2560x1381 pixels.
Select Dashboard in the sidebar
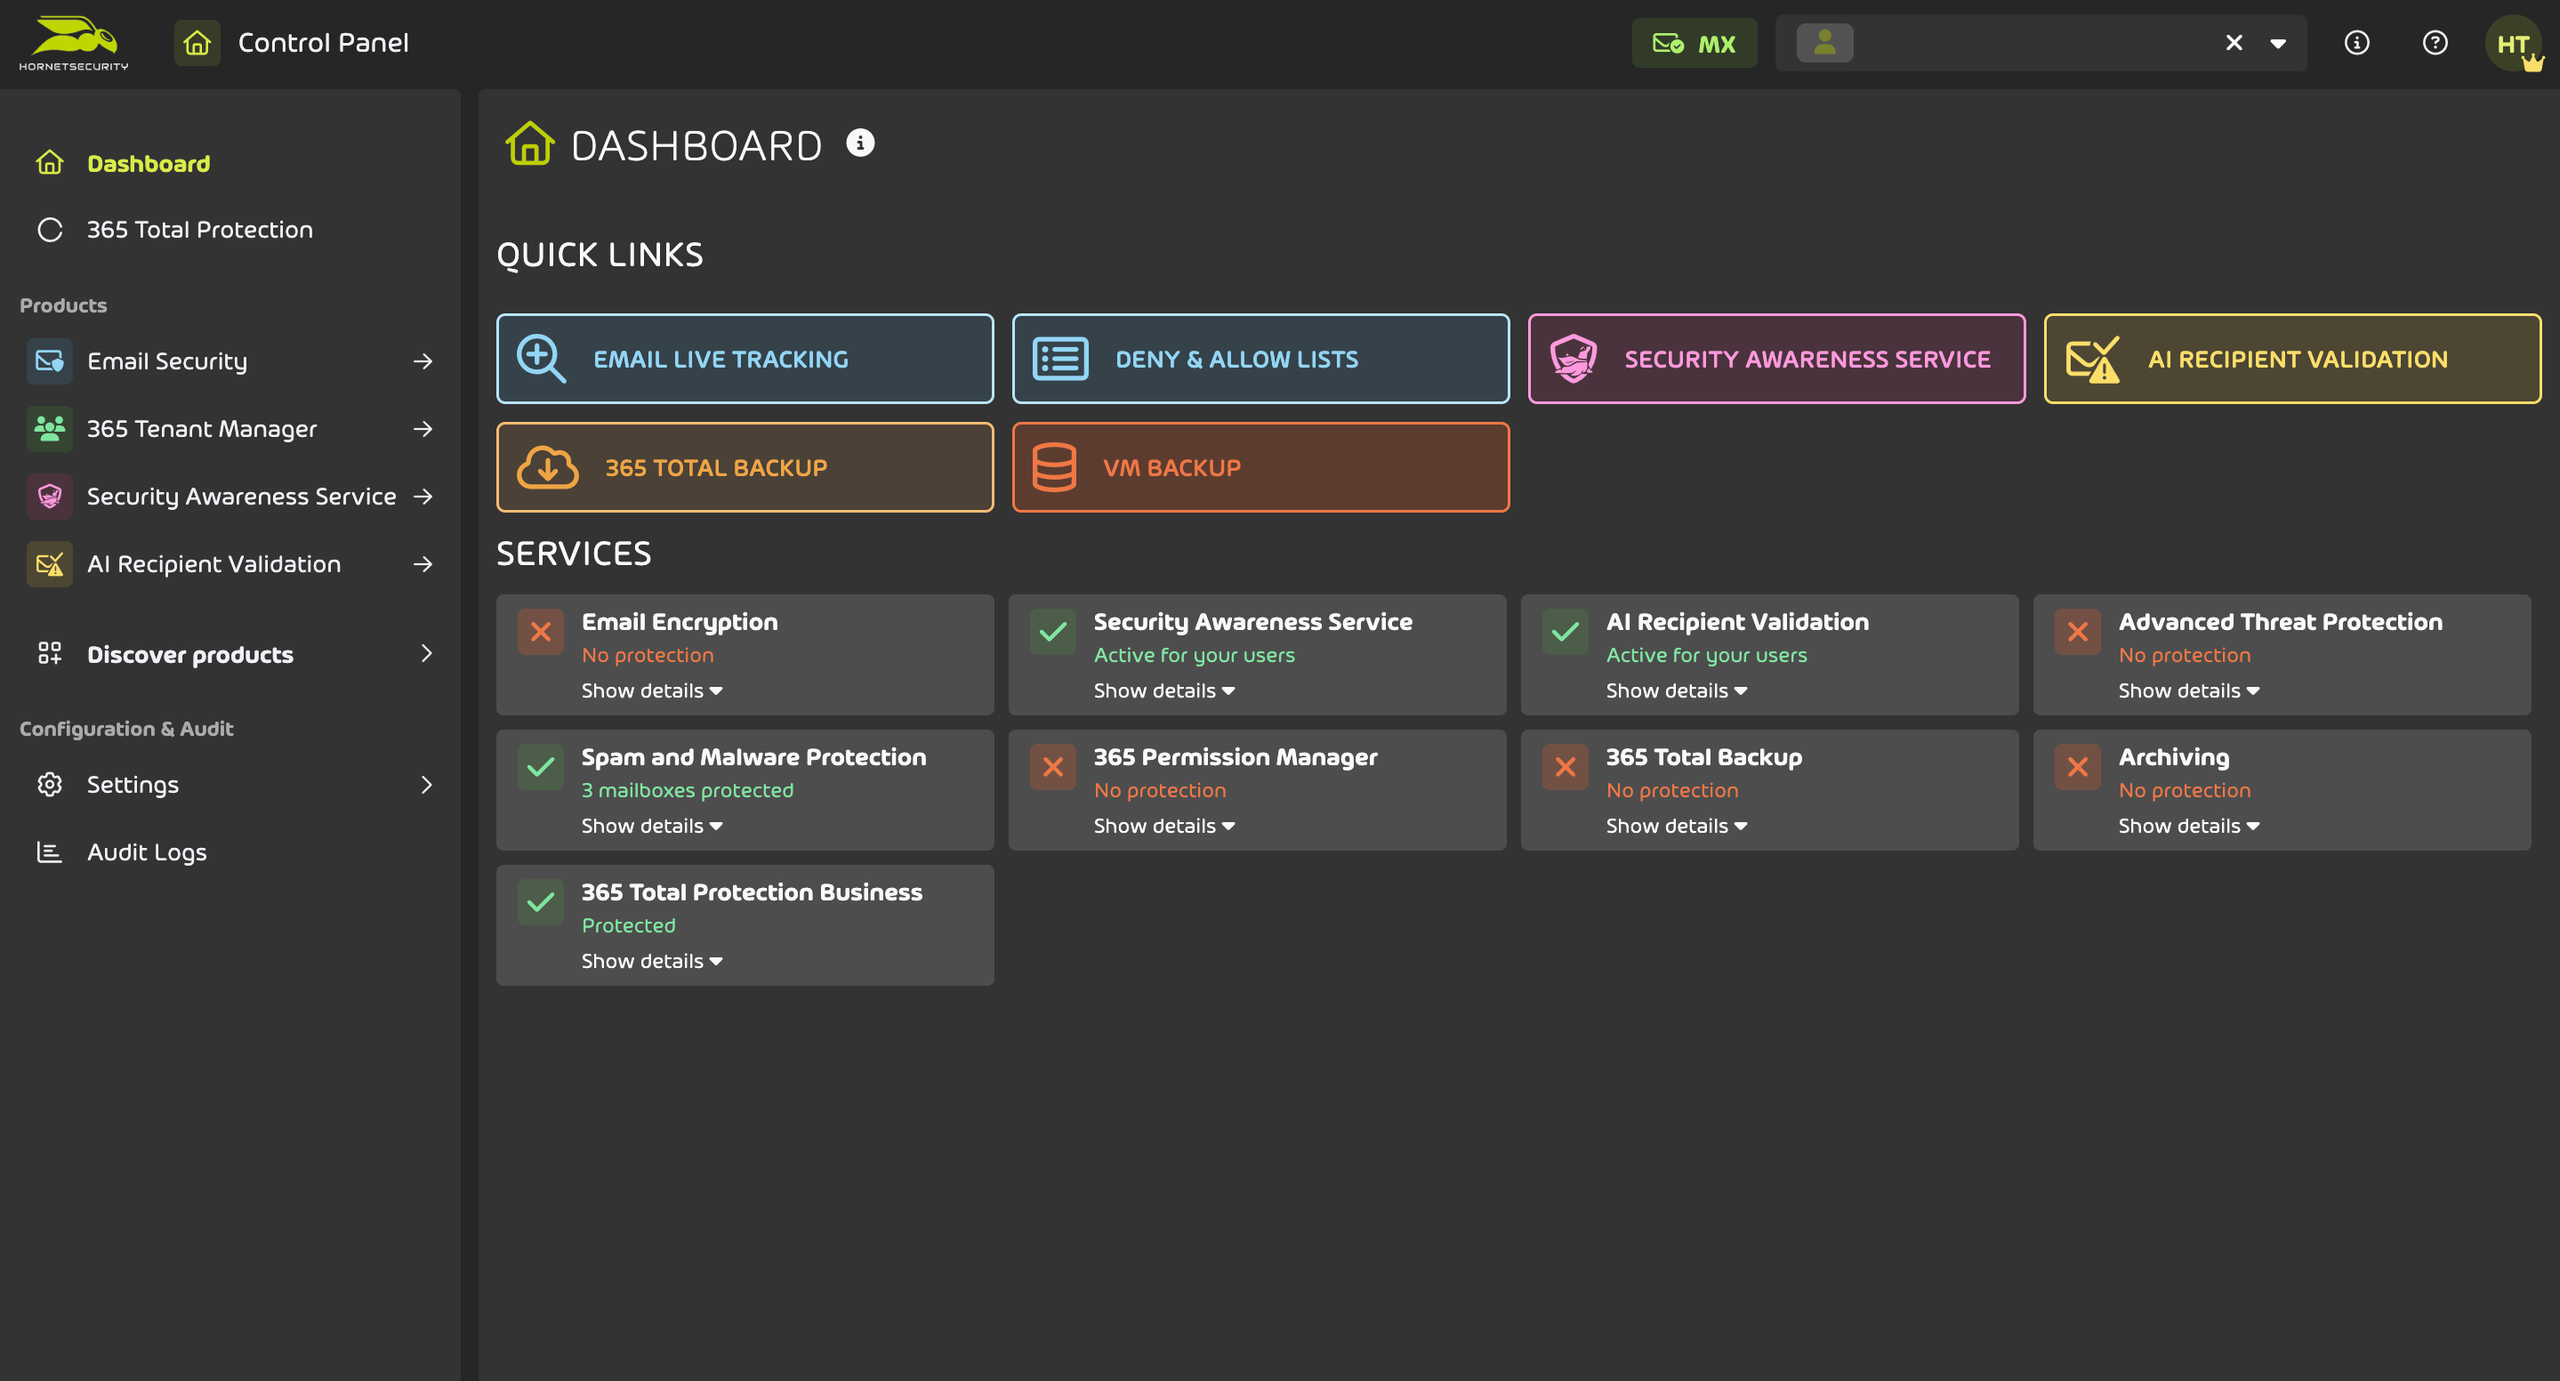148,163
